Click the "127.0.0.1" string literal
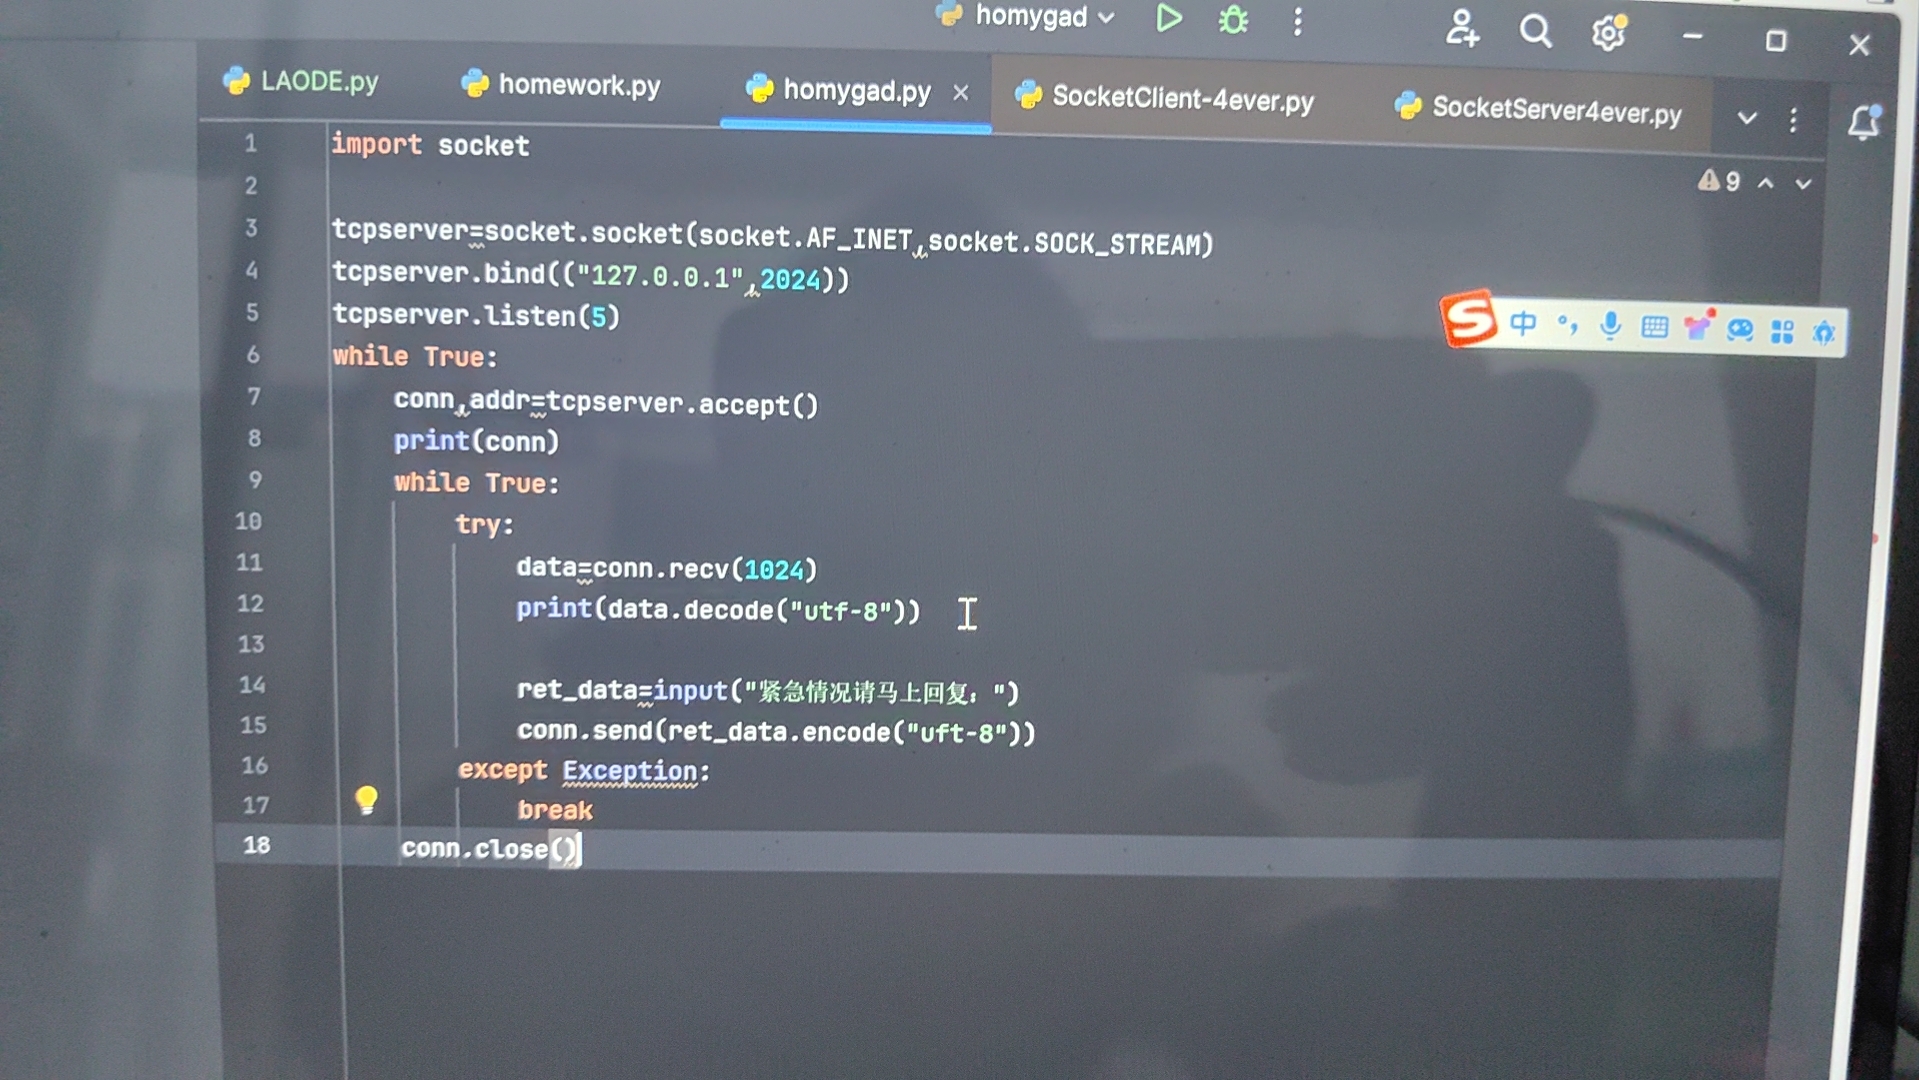Viewport: 1919px width, 1080px height. click(x=661, y=277)
